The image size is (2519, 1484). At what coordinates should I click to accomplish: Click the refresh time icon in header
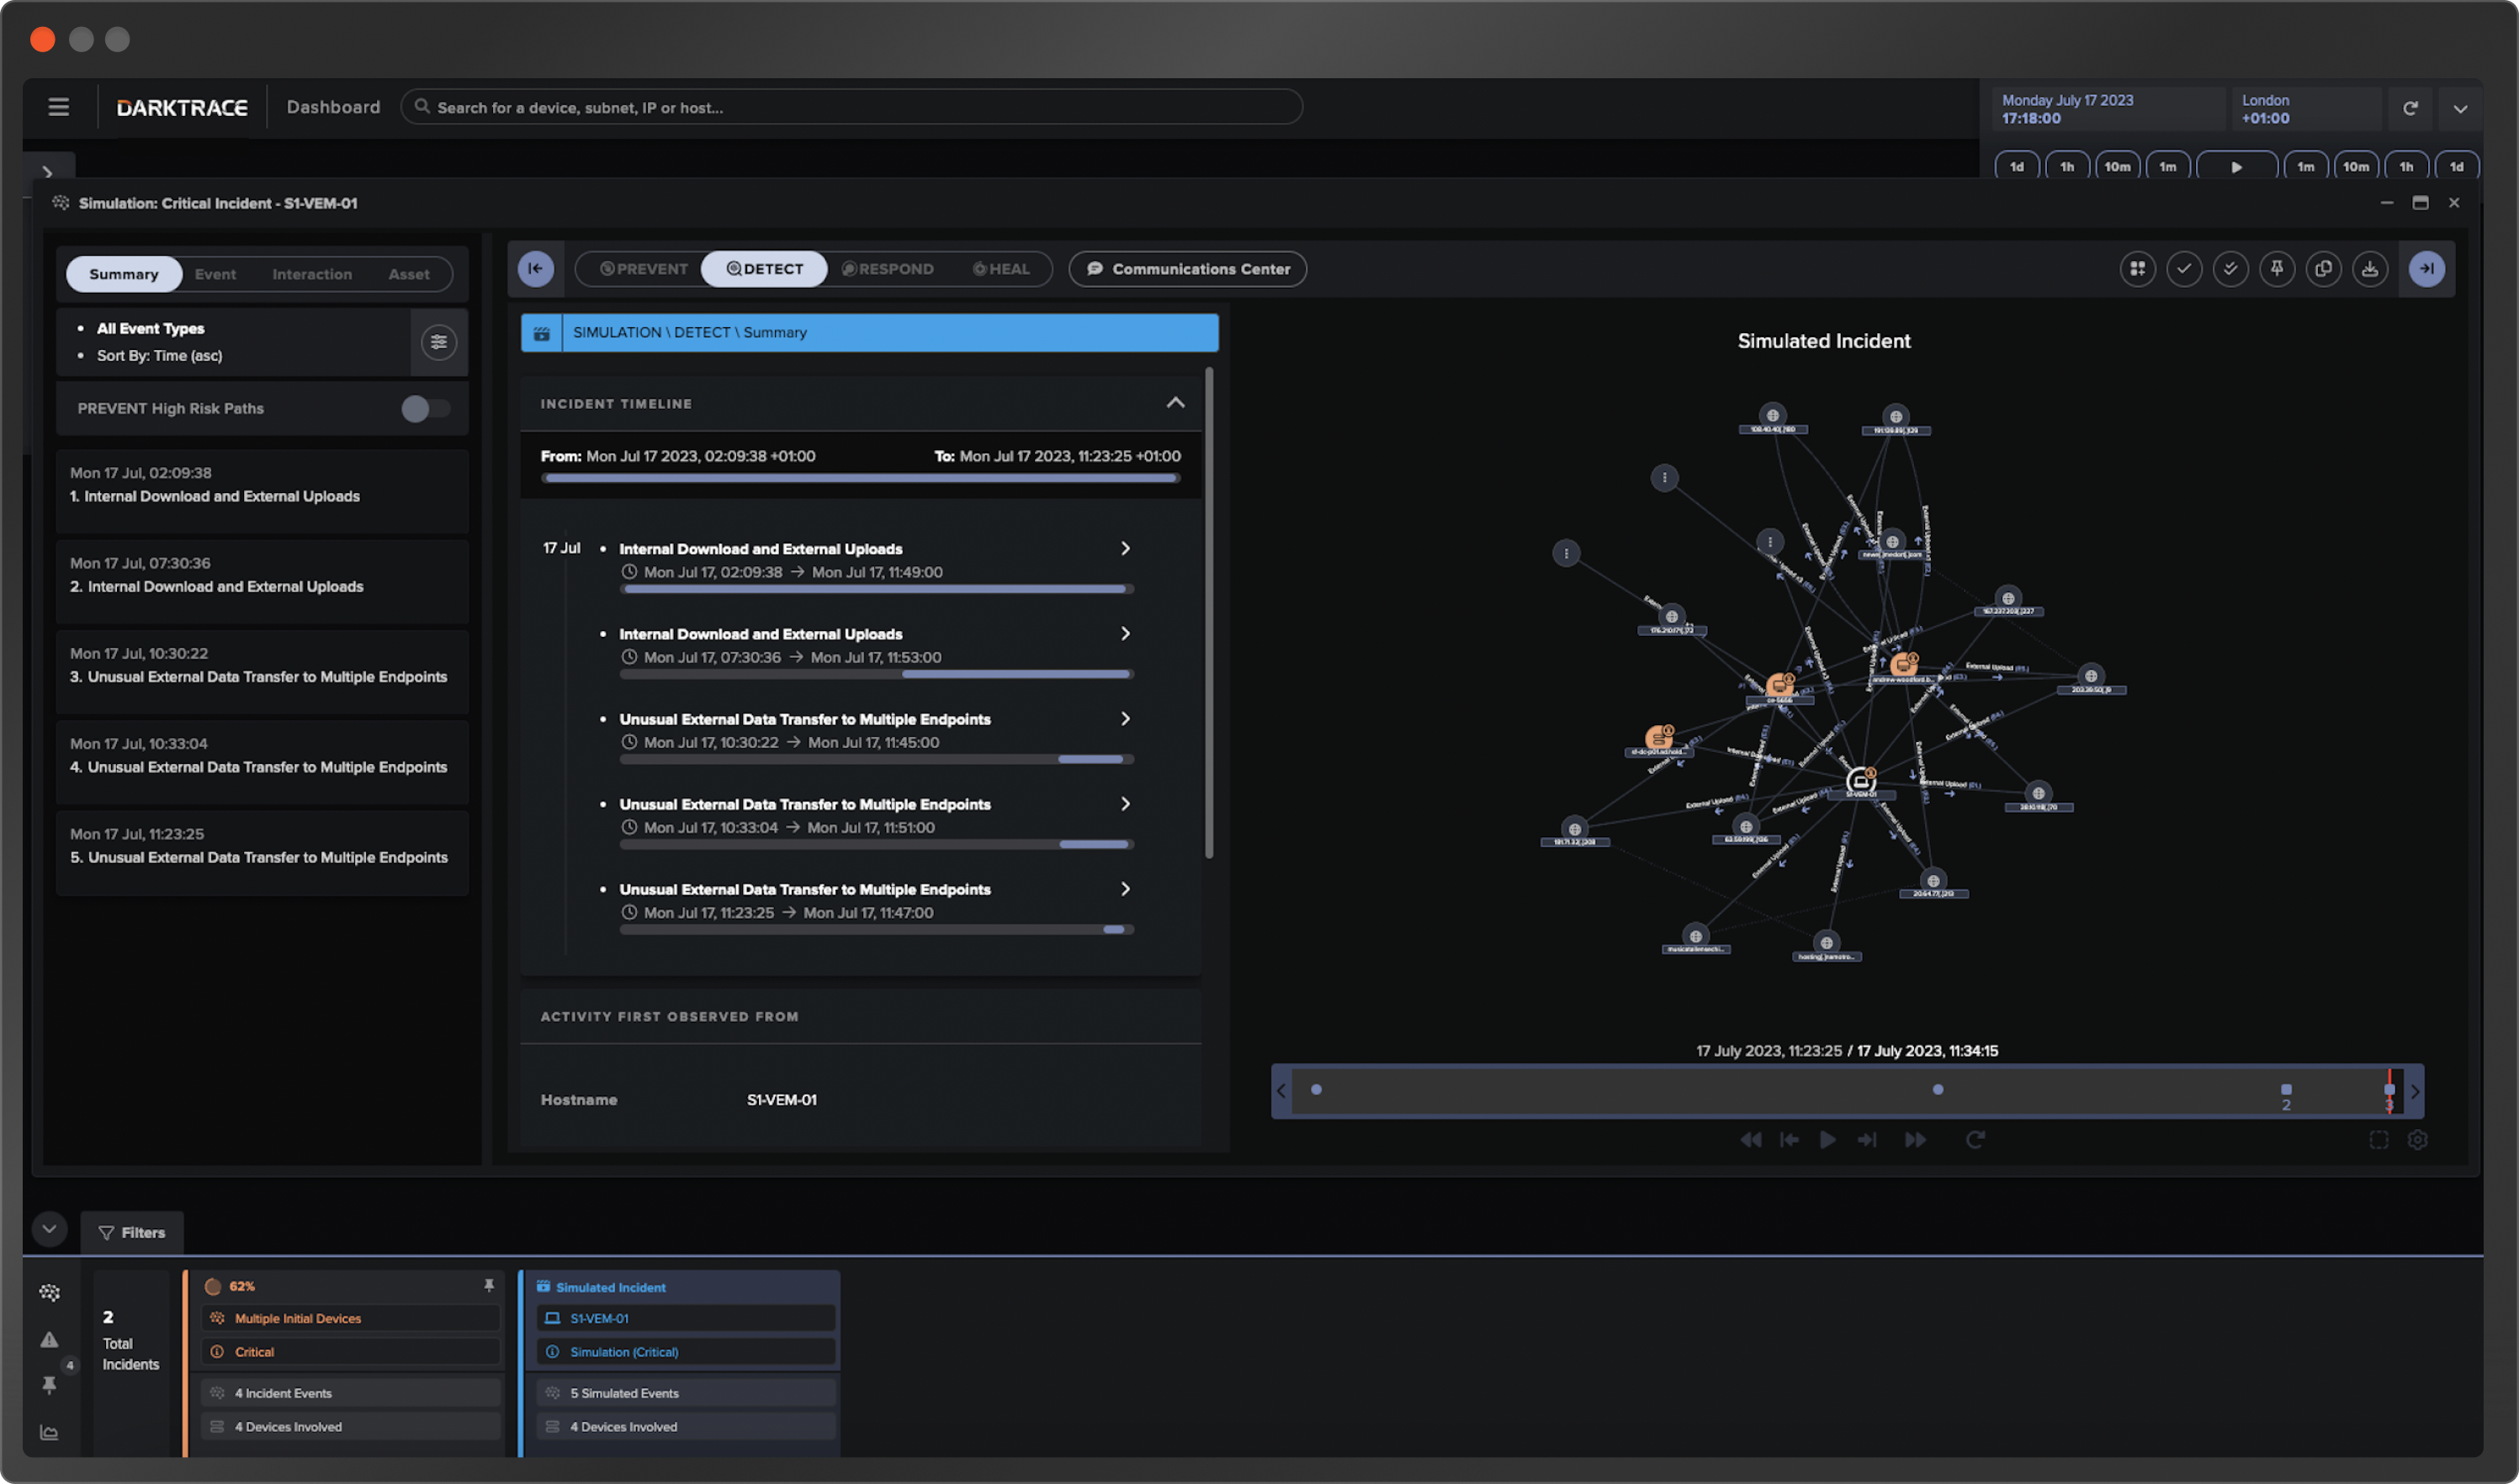pos(2410,108)
